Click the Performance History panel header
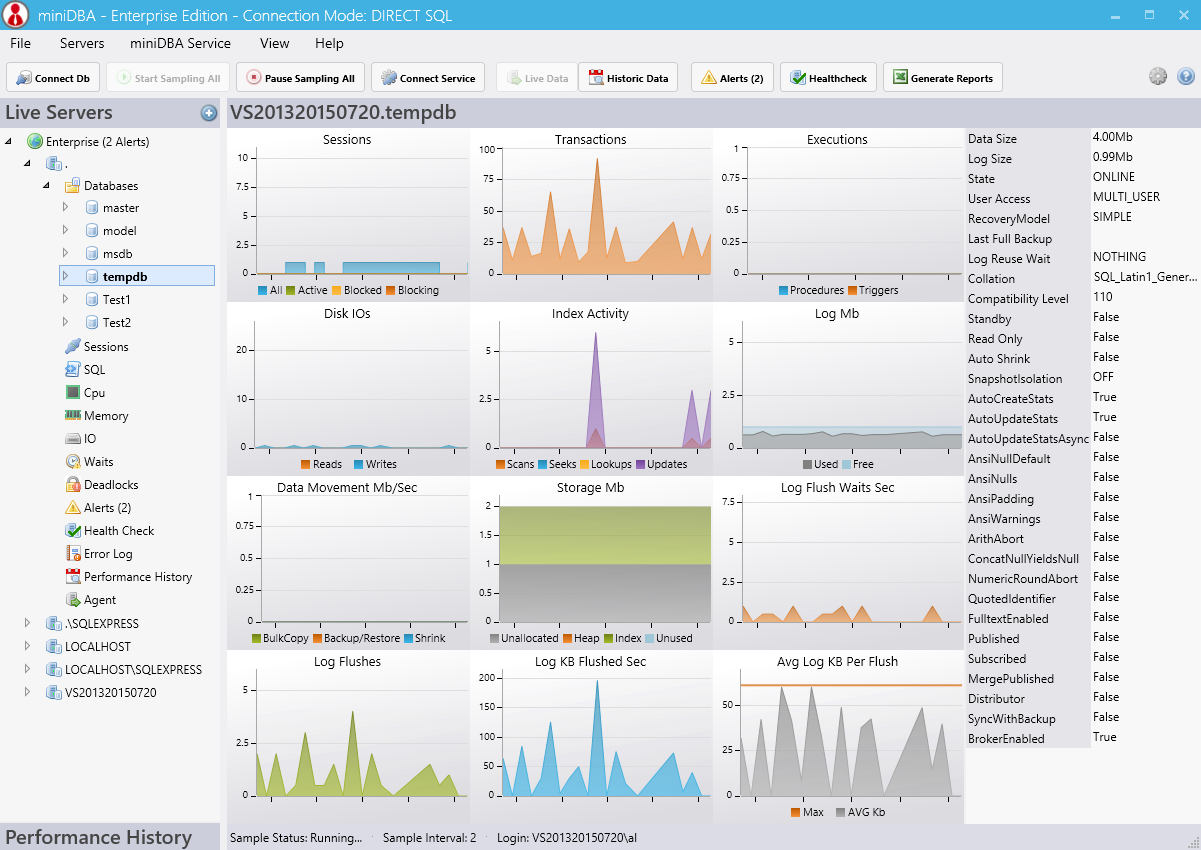 click(110, 837)
